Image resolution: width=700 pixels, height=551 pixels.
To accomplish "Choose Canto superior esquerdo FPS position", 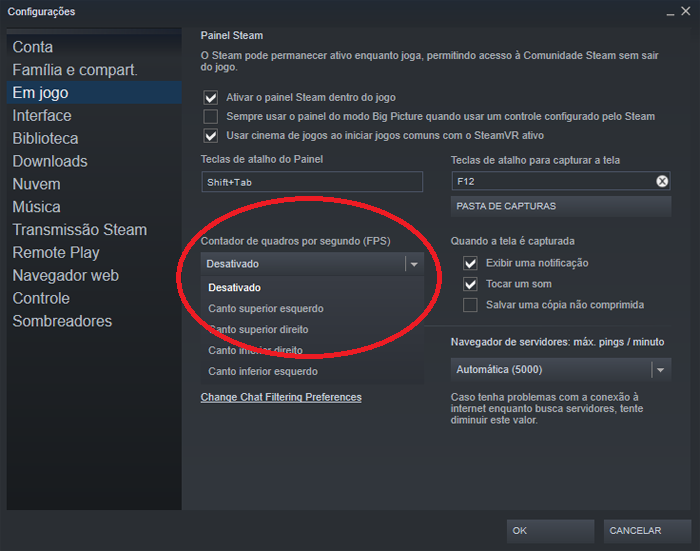I will coord(312,309).
